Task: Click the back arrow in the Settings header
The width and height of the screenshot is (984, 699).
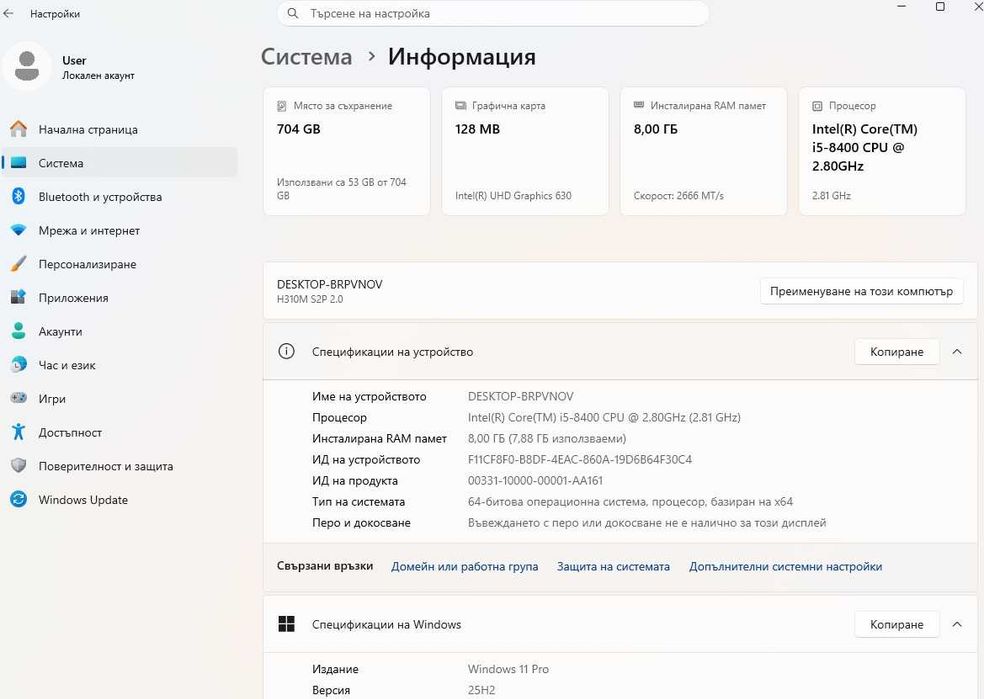Action: (x=8, y=13)
